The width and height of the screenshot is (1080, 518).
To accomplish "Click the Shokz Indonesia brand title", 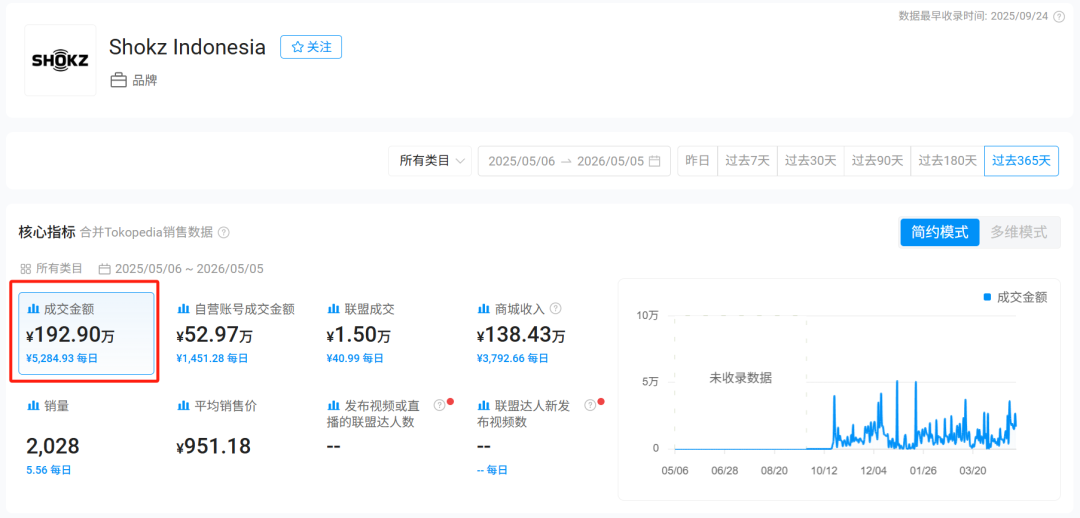I will coord(187,47).
